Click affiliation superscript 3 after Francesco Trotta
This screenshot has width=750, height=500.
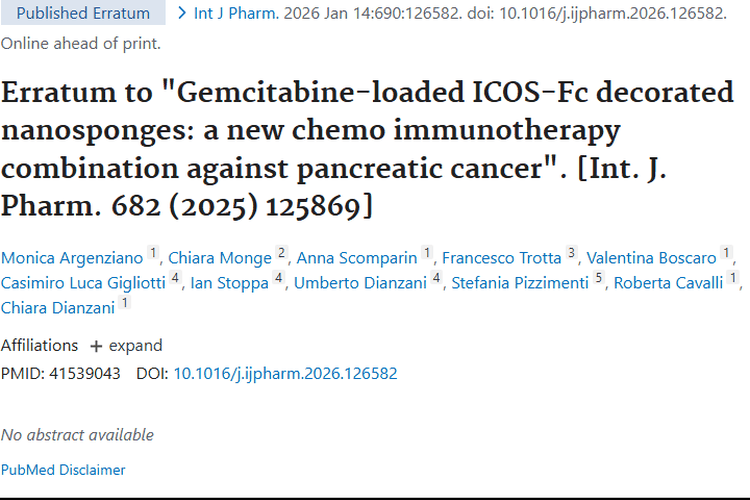pyautogui.click(x=571, y=254)
